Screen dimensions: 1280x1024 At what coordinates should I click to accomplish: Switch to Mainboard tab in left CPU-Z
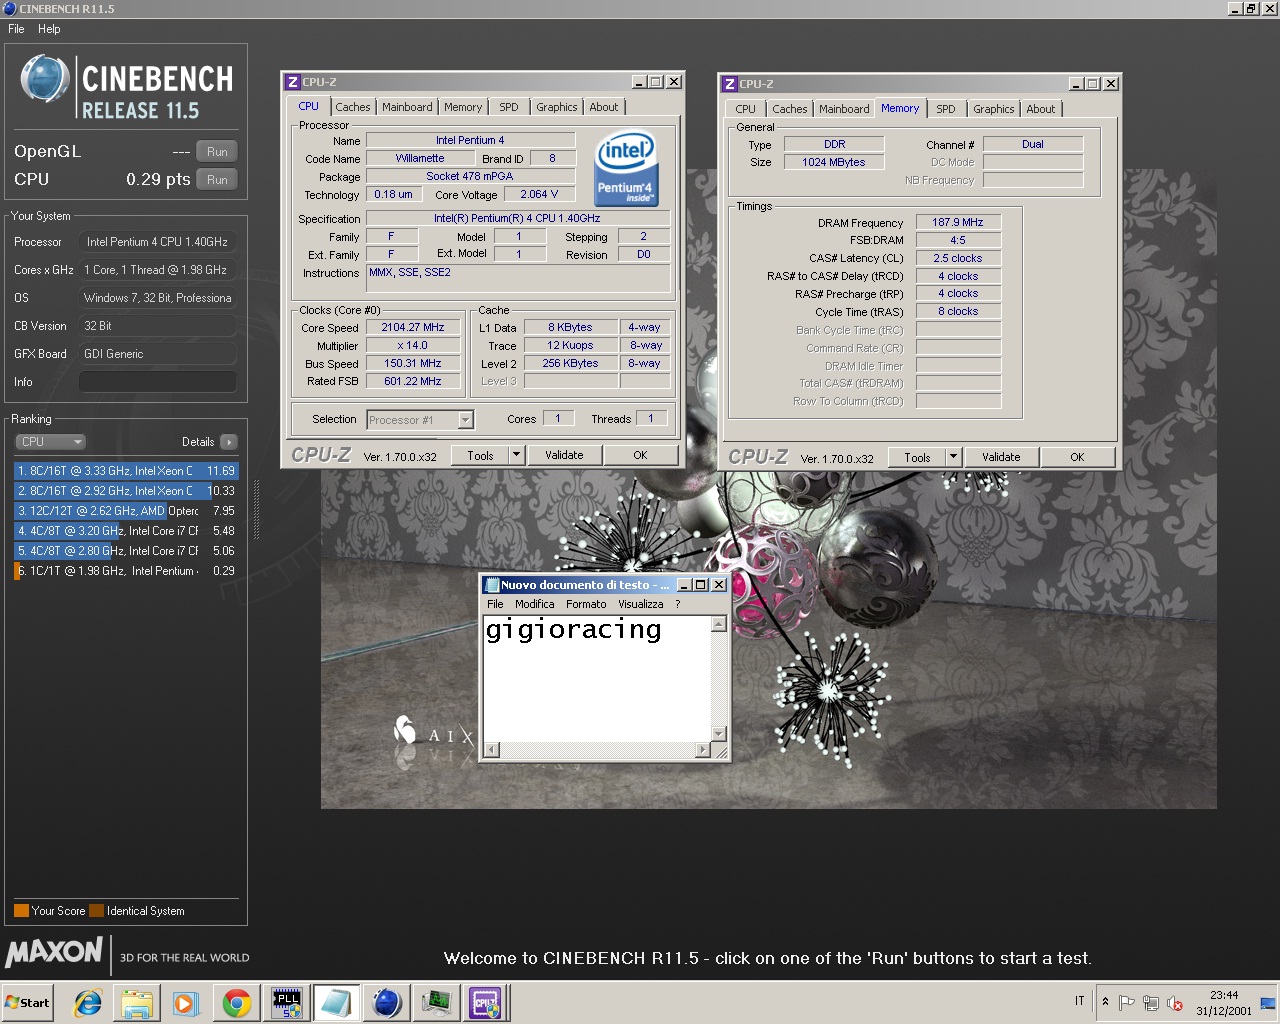(x=408, y=107)
